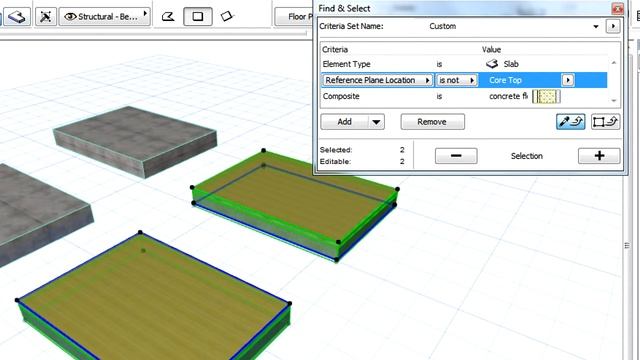This screenshot has height=360, width=640.
Task: Click the suspend groups icon in toolbar
Action: (x=45, y=17)
